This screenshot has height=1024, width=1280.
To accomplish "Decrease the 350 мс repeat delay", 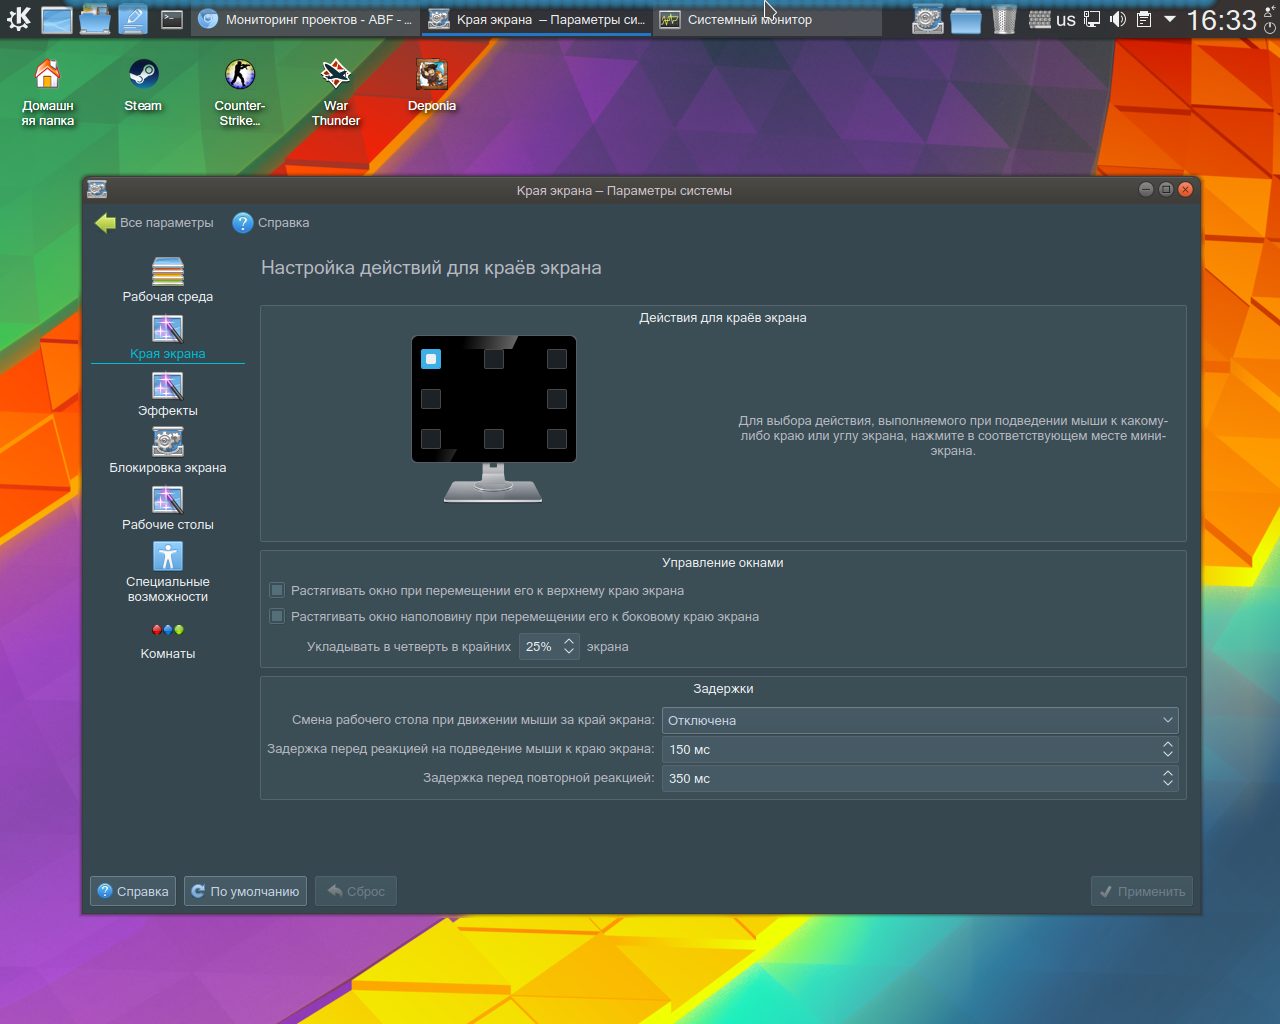I will click(x=1167, y=783).
